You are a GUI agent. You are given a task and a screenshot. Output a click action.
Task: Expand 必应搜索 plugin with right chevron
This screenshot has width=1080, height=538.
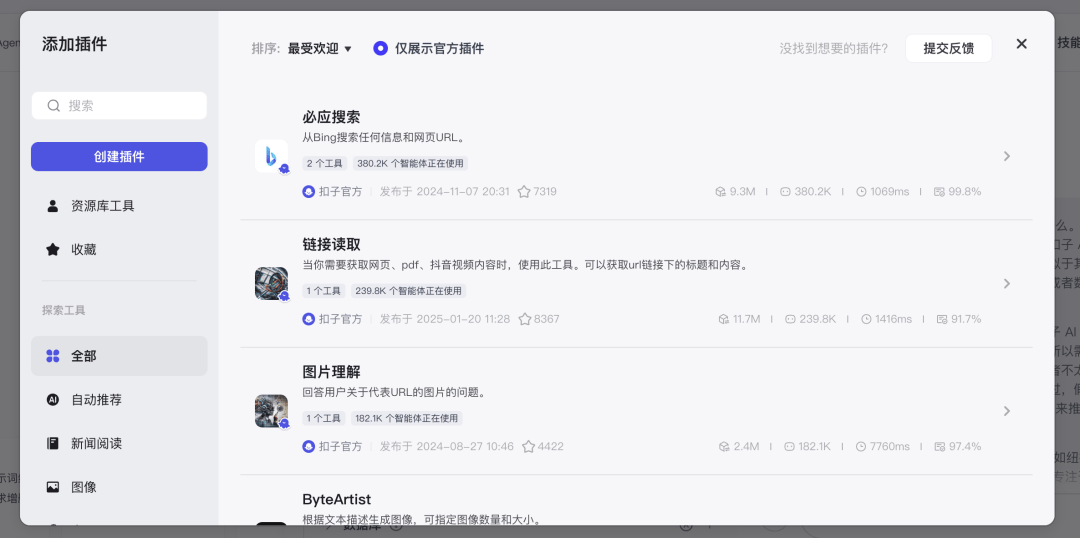[x=1007, y=156]
